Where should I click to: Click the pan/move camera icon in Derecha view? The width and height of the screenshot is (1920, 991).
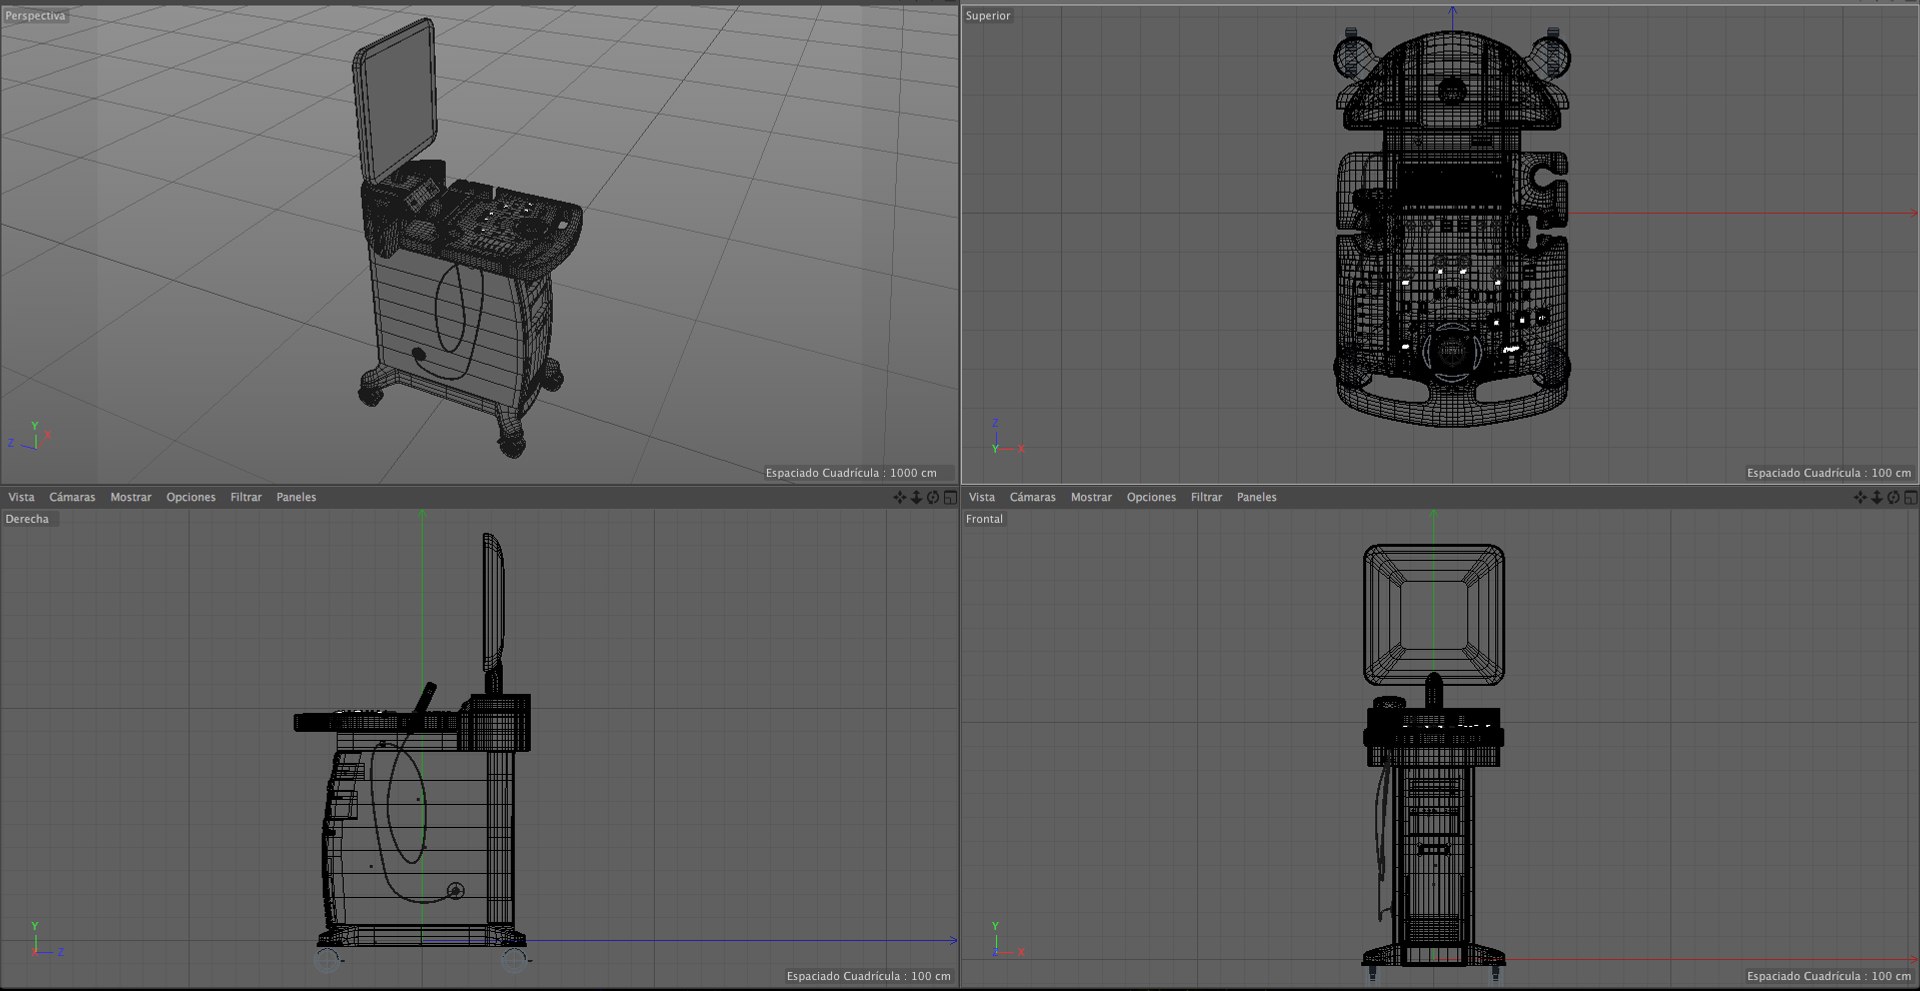point(899,497)
